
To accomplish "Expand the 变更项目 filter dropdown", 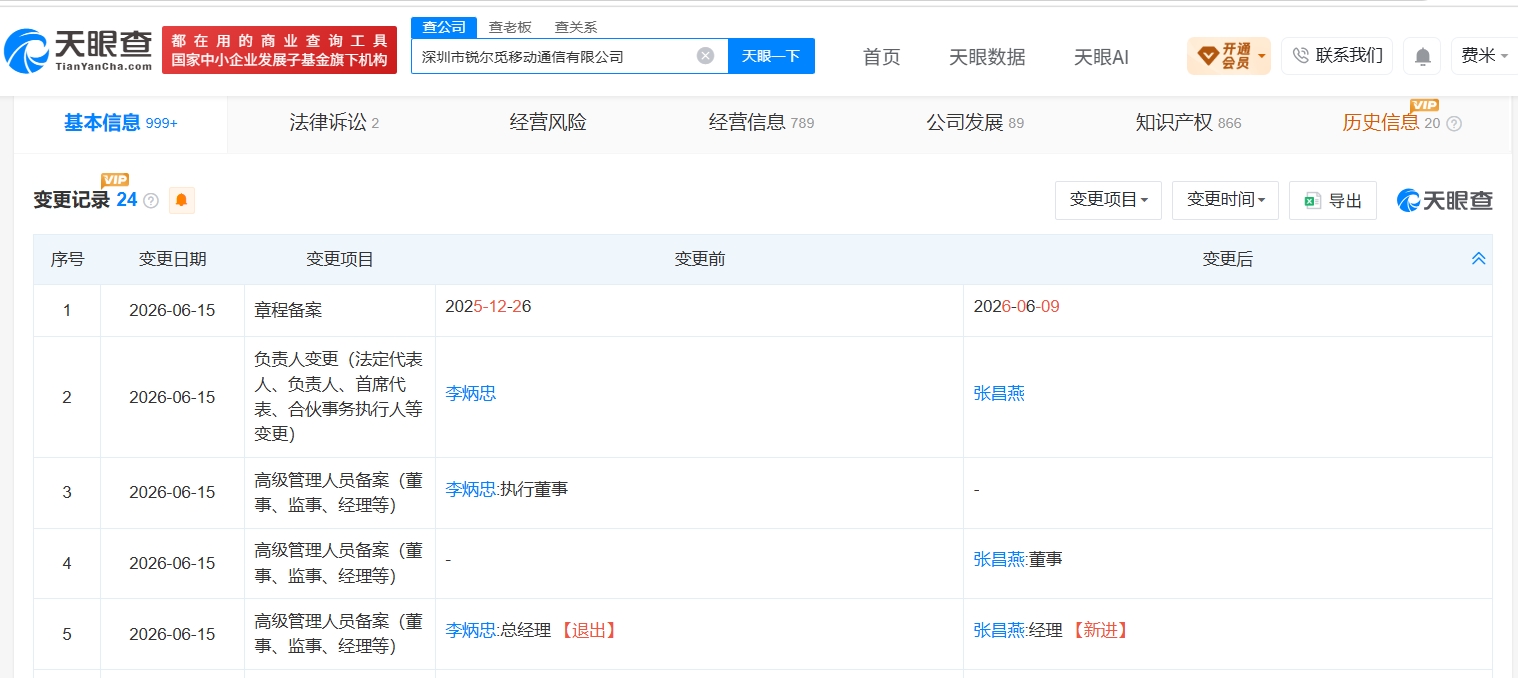I will point(1108,200).
